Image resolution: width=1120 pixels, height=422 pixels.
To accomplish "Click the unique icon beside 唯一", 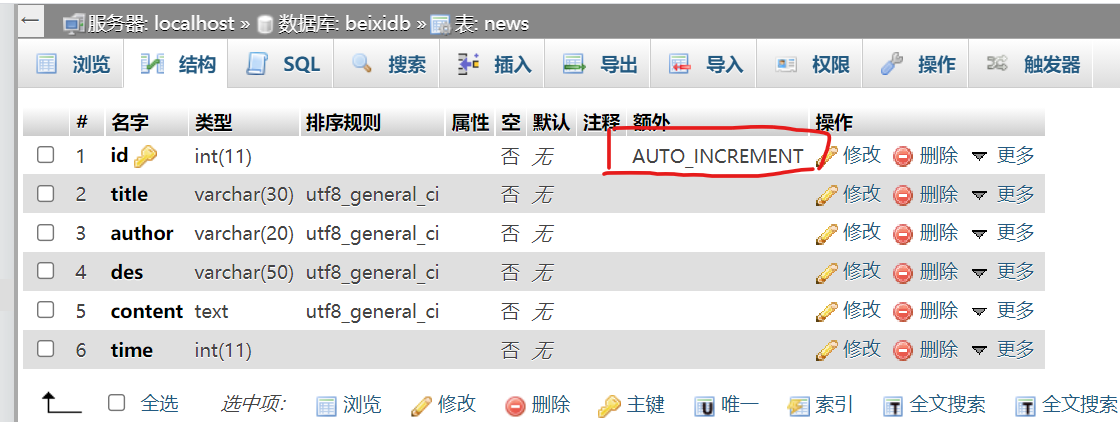I will 704,406.
